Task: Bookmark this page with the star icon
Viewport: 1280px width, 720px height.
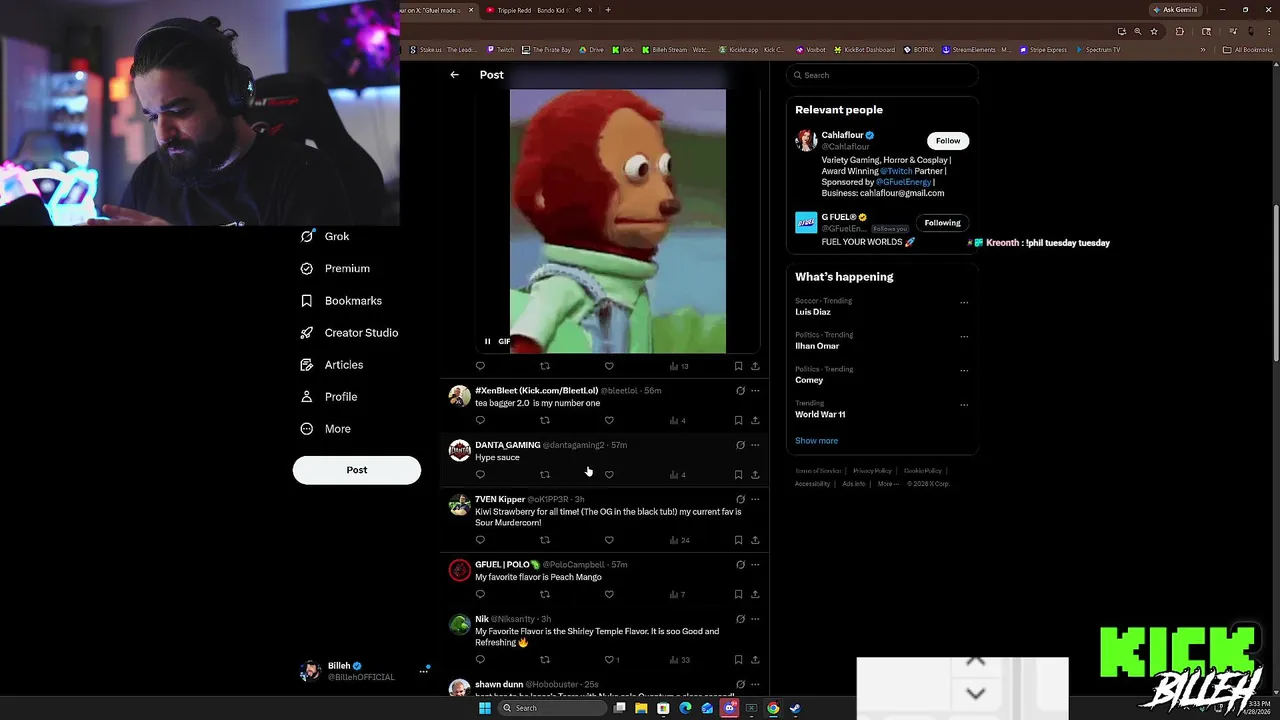Action: click(1153, 31)
